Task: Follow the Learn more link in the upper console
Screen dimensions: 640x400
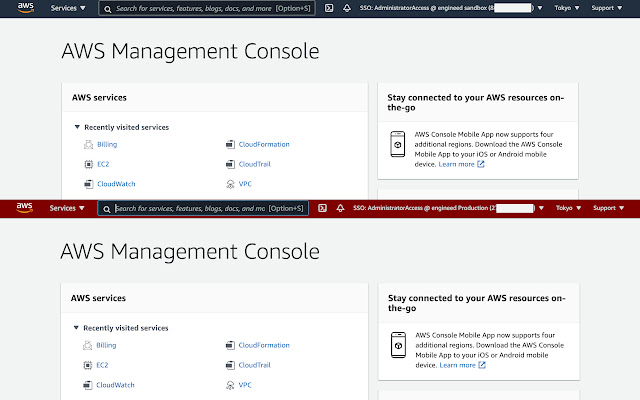Action: 456,164
